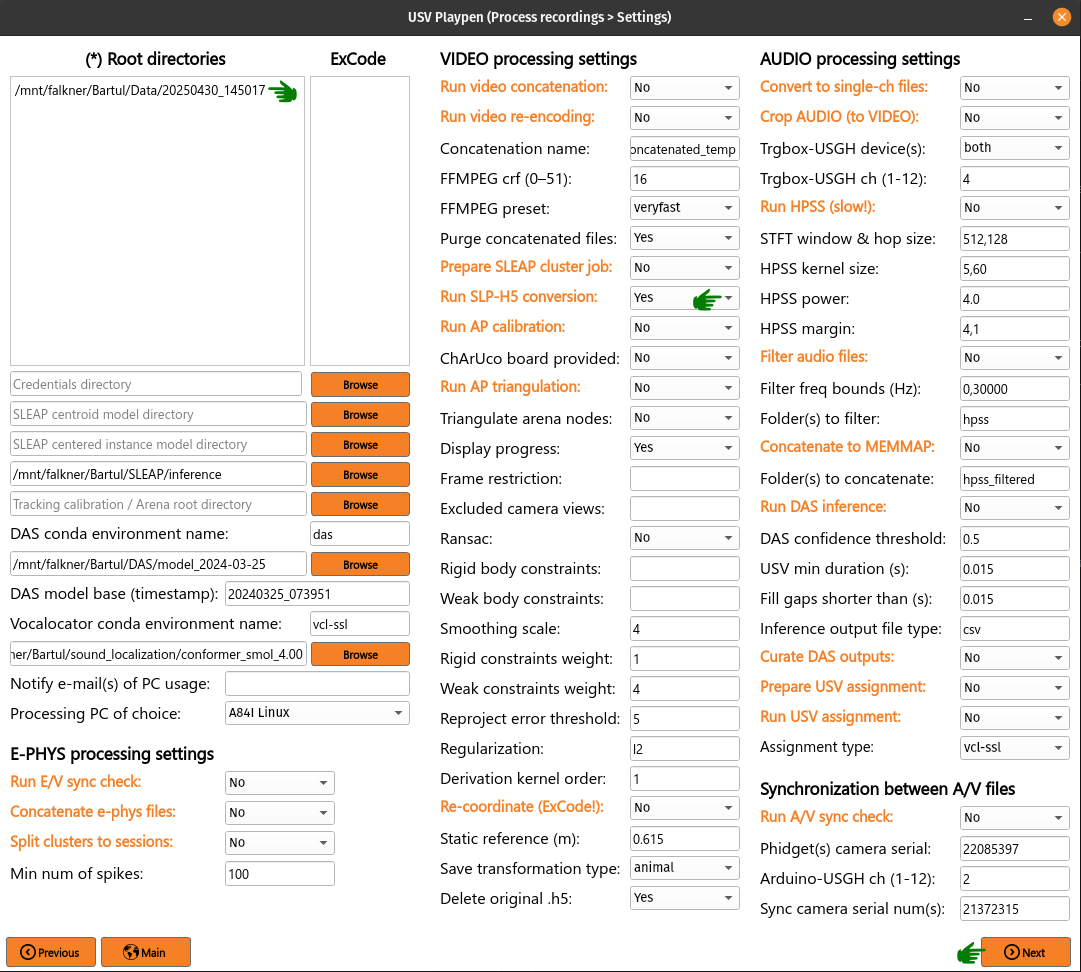Click Min num of spikes field
Screen dimensions: 1081x972
279,873
